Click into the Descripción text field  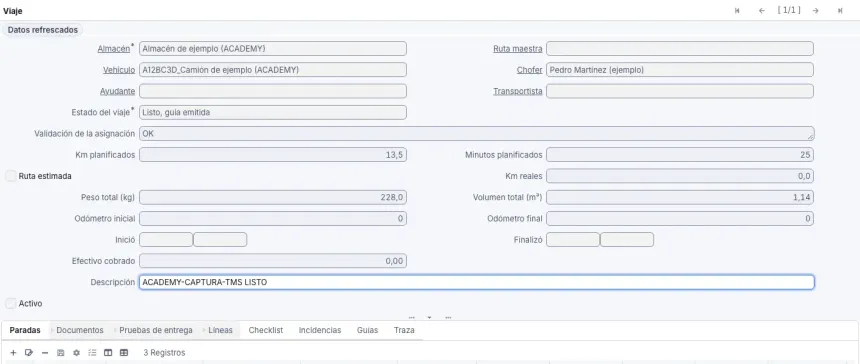[x=477, y=282]
